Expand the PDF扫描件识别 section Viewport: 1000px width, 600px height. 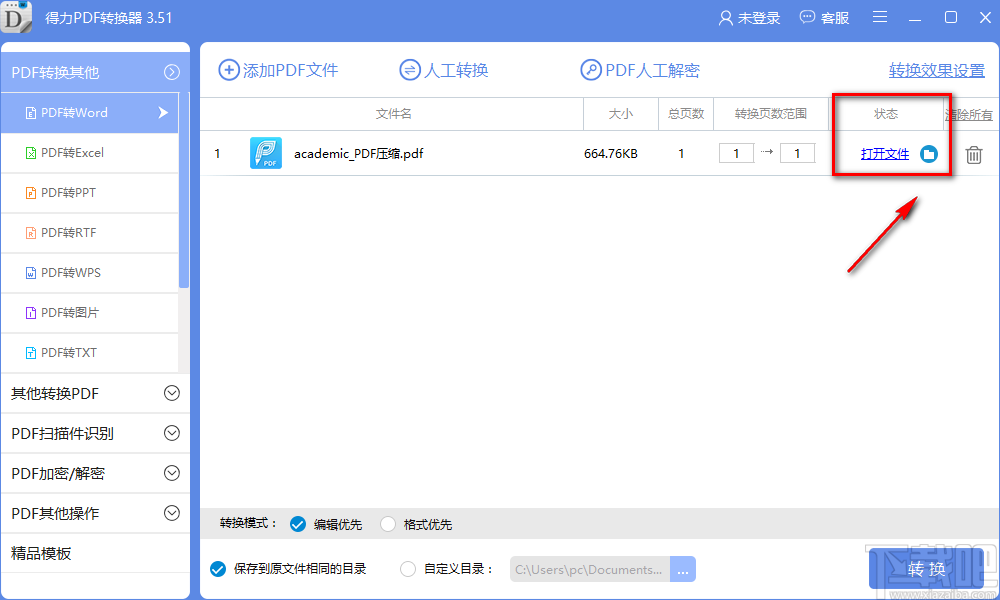95,433
